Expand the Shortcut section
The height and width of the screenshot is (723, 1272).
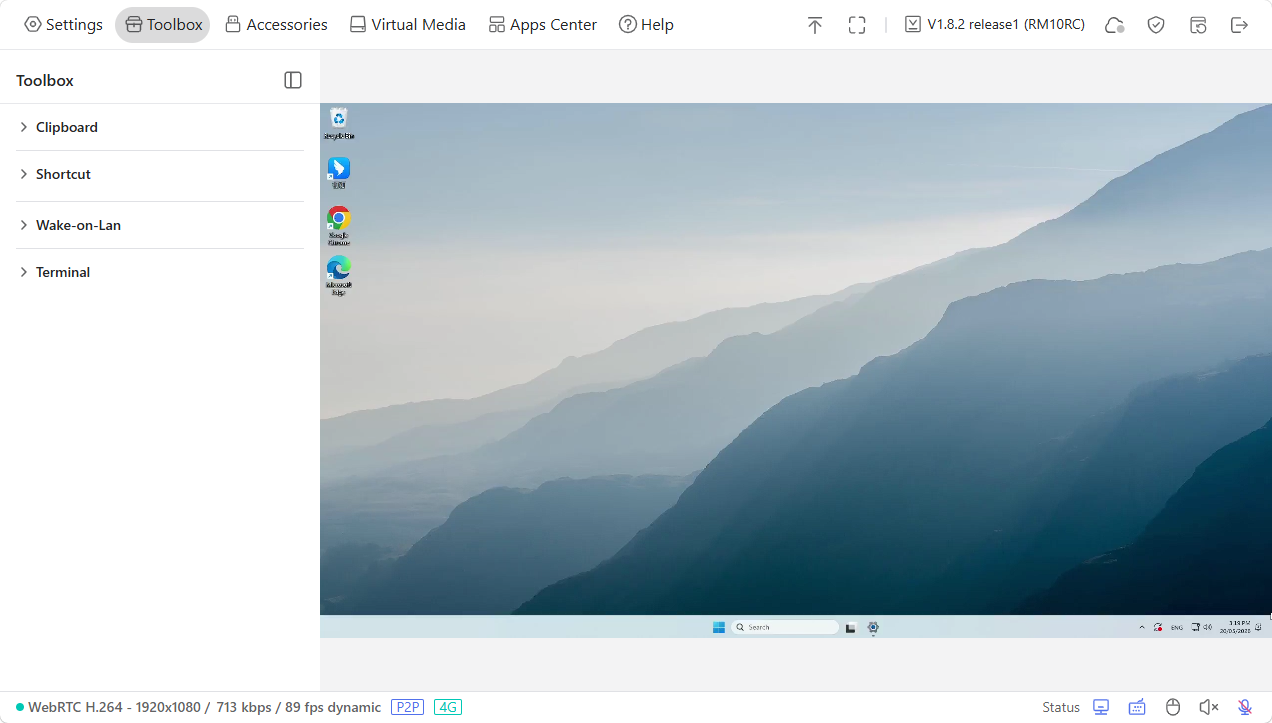[x=160, y=174]
